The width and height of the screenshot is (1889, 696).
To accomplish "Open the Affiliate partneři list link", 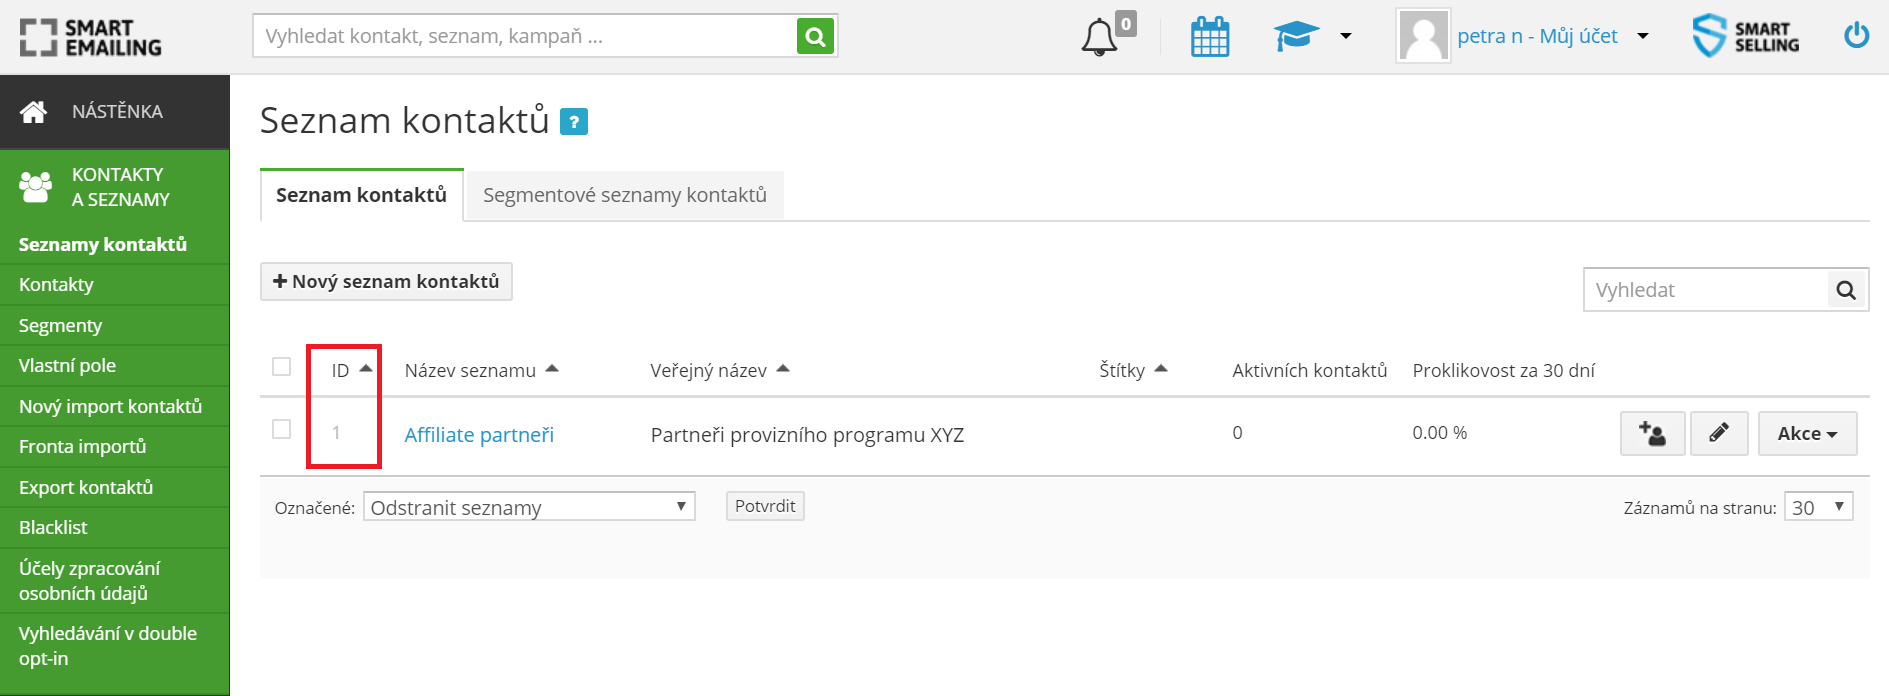I will coord(479,435).
